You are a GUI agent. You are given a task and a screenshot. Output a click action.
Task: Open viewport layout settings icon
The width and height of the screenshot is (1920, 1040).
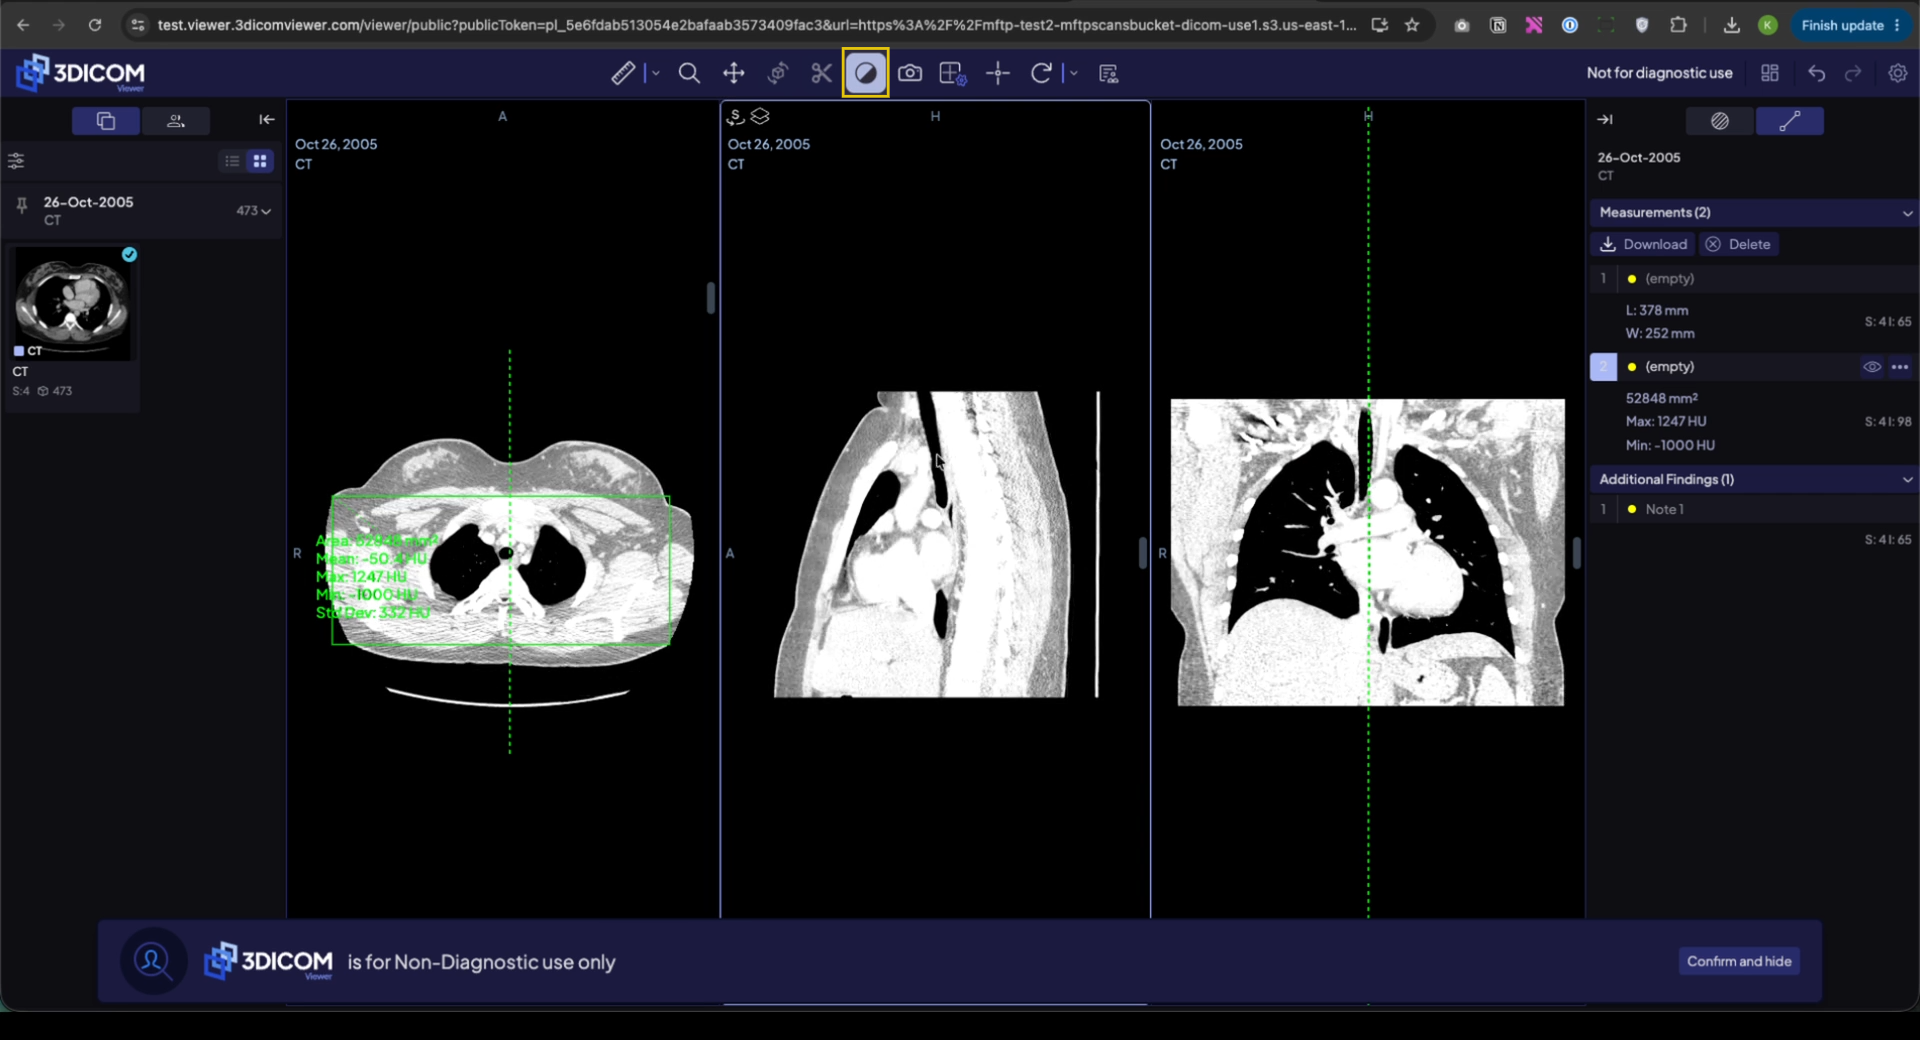[x=952, y=73]
